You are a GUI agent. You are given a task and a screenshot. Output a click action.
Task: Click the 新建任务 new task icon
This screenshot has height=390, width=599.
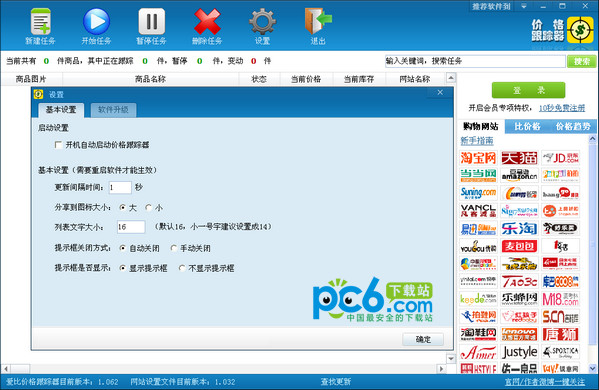tap(40, 26)
